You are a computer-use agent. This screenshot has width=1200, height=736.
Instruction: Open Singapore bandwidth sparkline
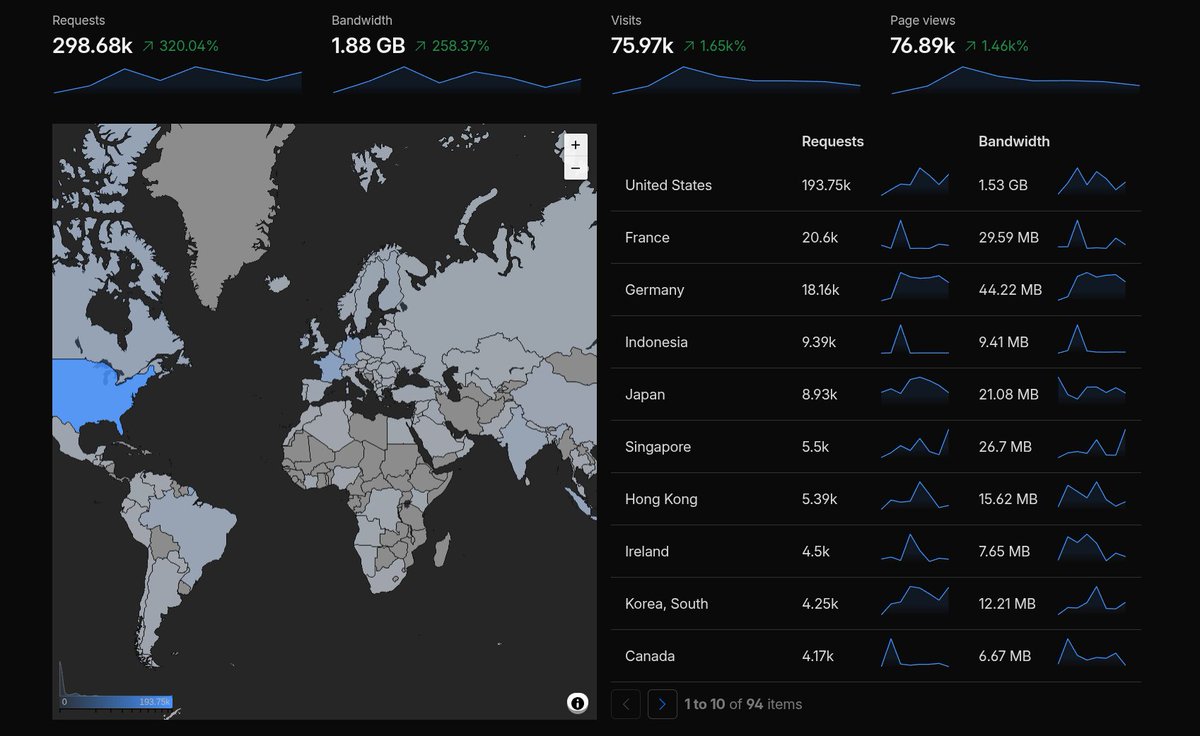1092,443
